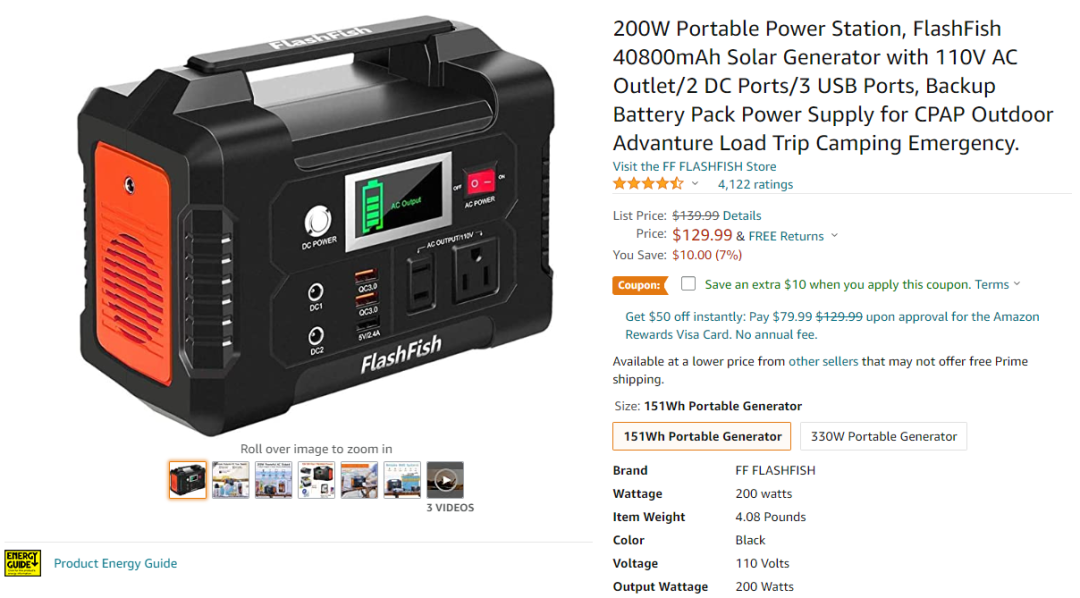The width and height of the screenshot is (1080, 598).
Task: Visit the FF FLASHFISH Store link
Action: [x=694, y=166]
